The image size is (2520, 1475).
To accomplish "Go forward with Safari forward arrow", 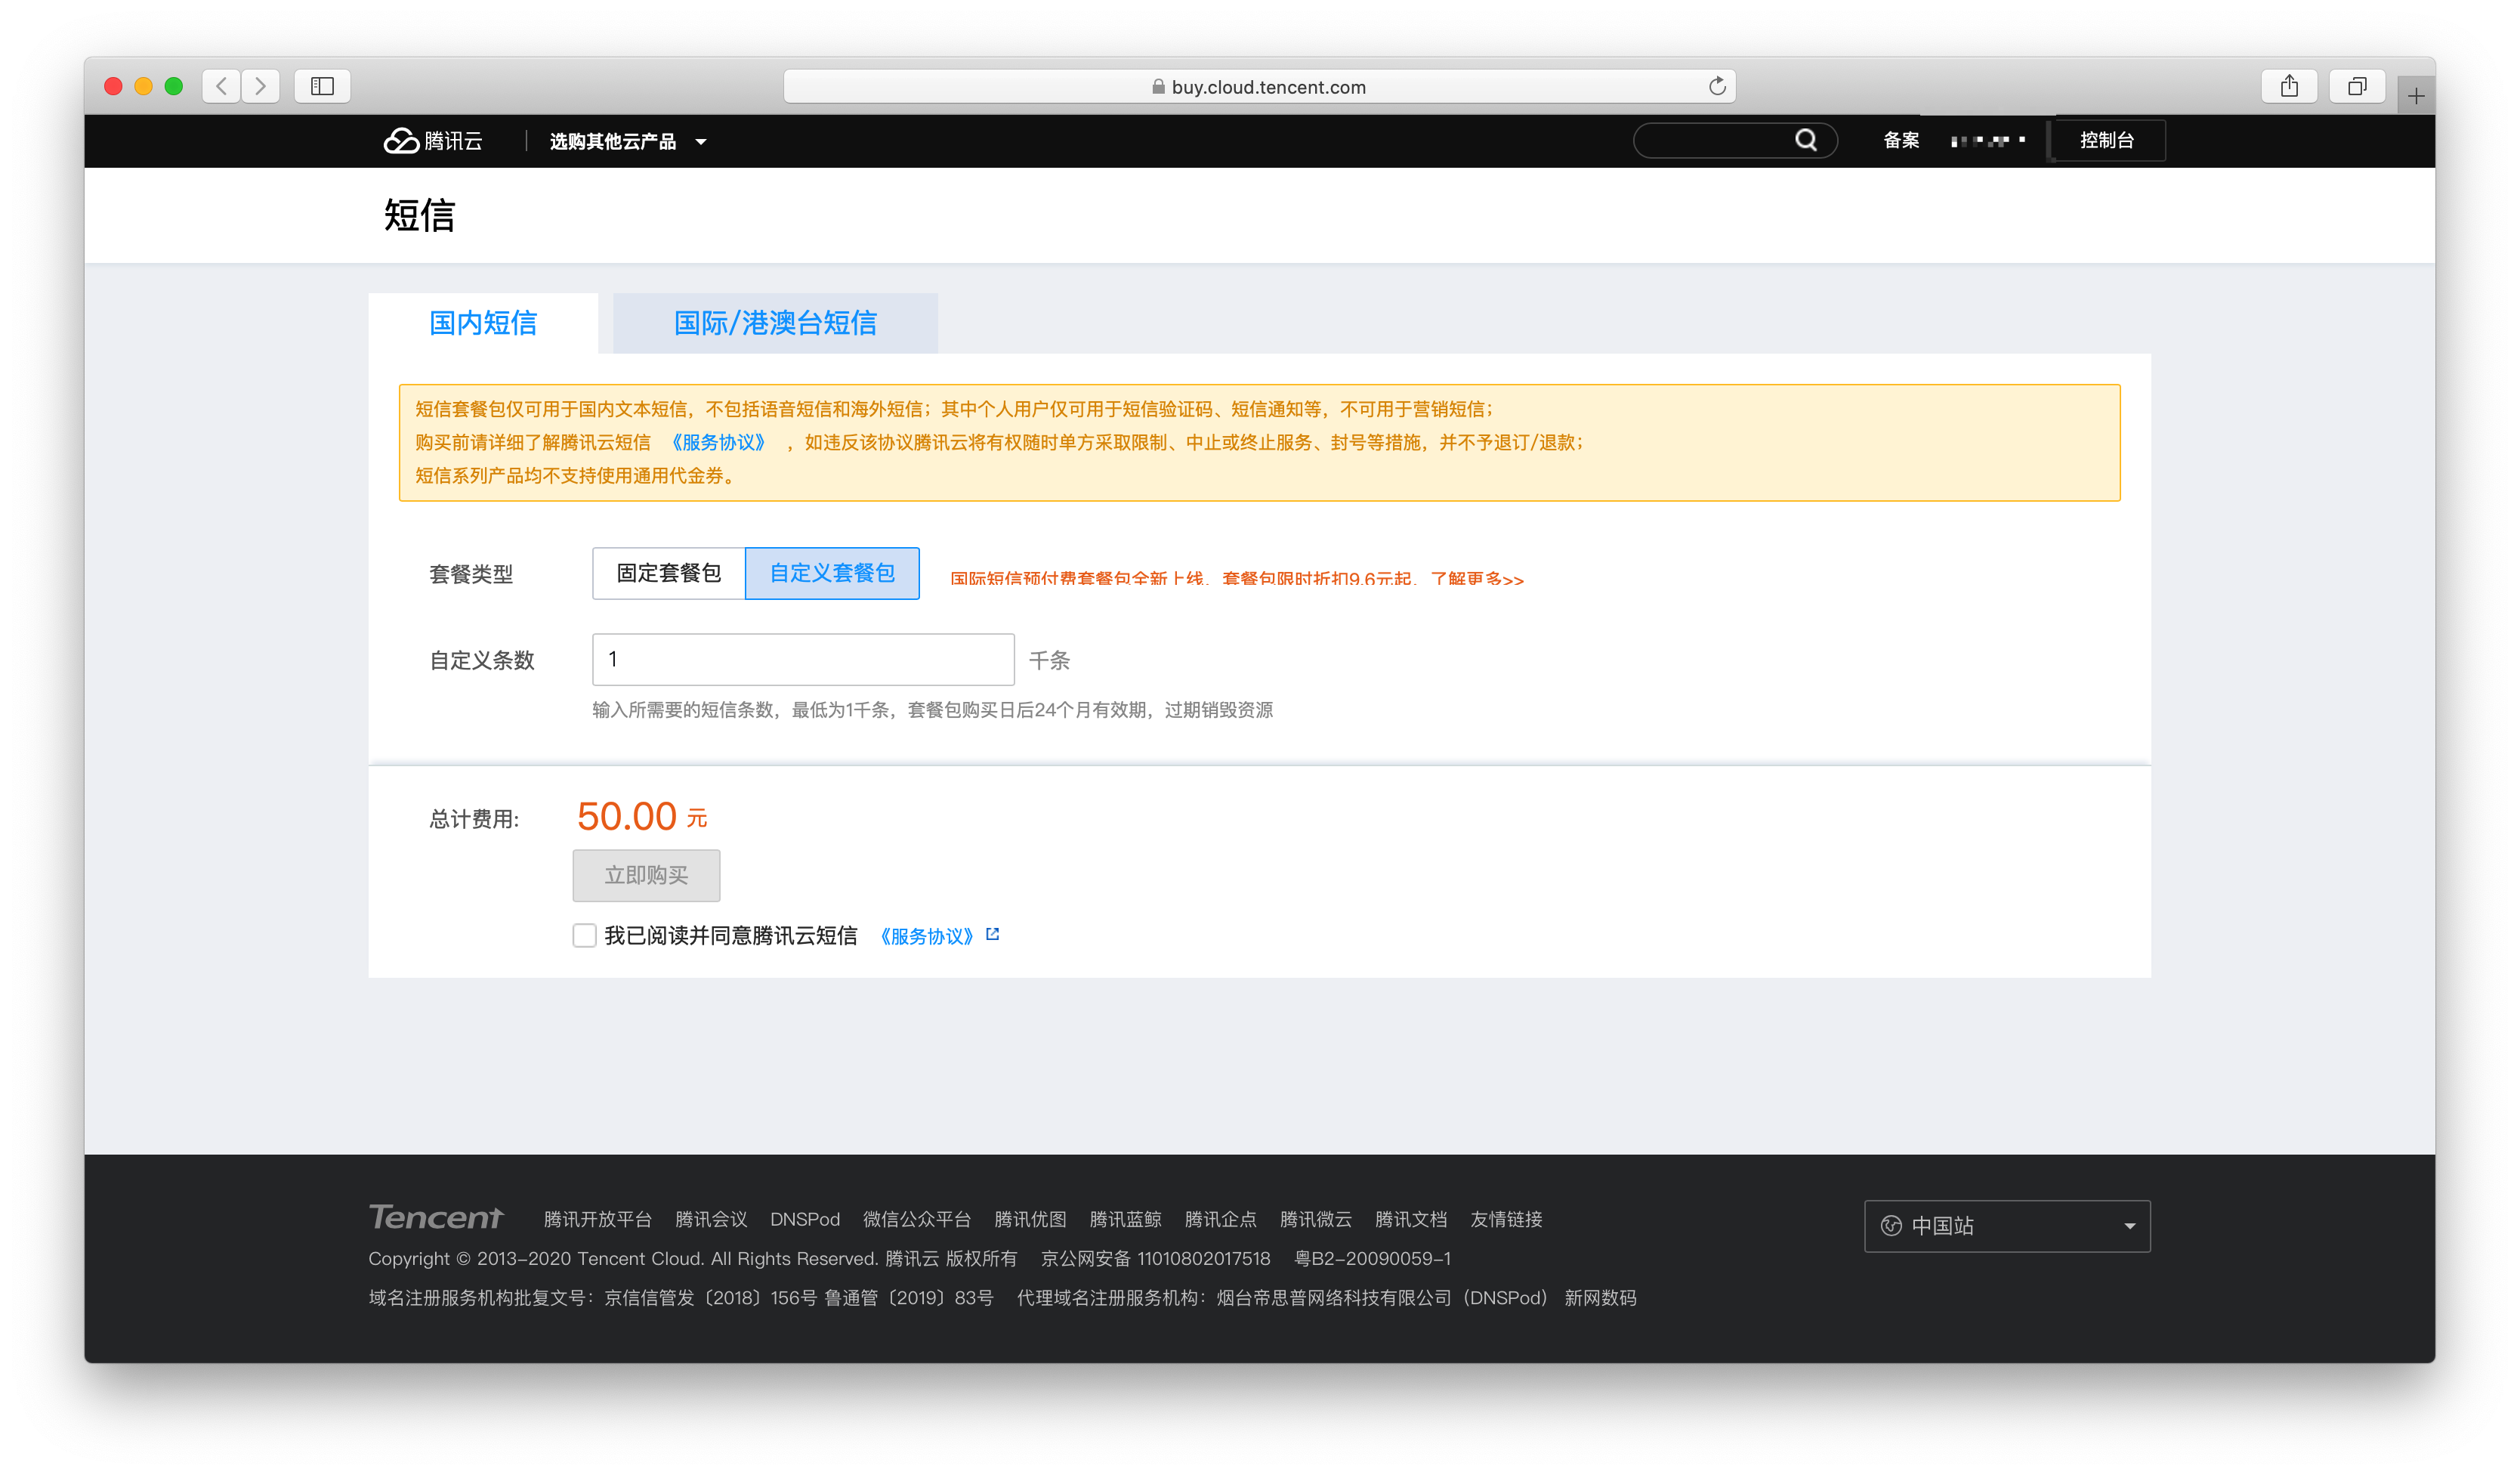I will coord(261,86).
